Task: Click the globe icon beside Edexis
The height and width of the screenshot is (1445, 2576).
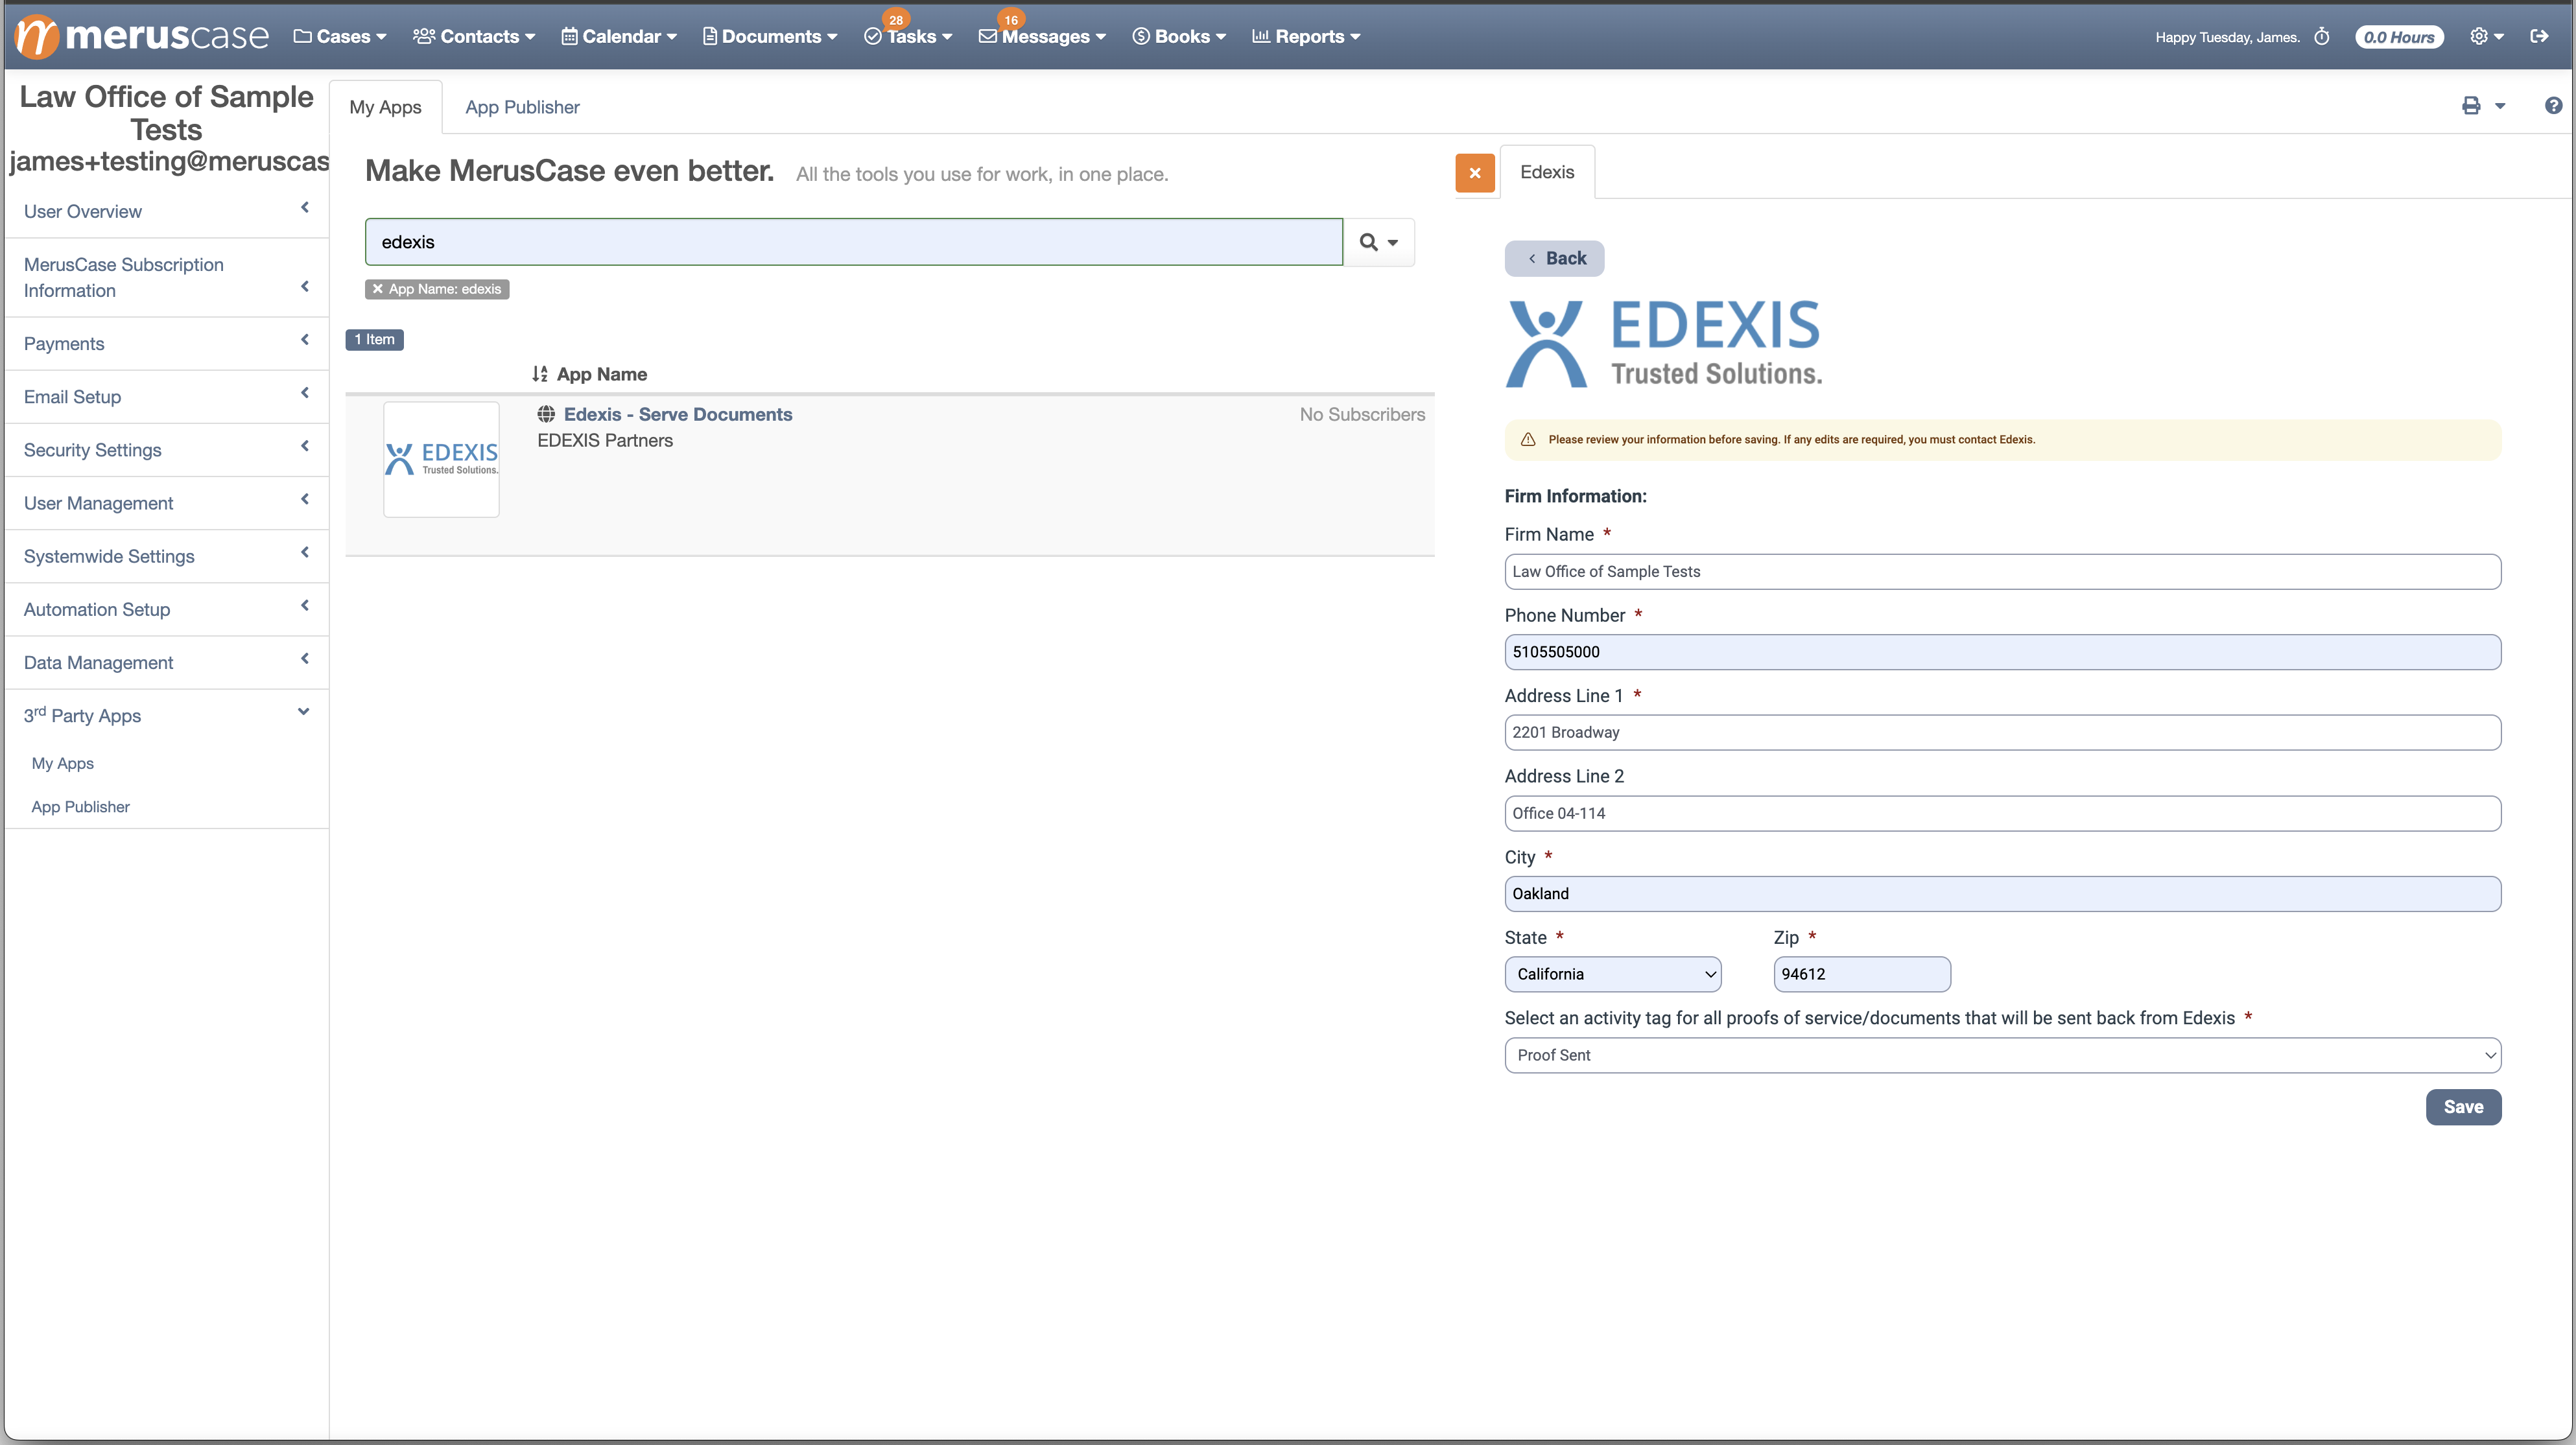Action: click(546, 414)
